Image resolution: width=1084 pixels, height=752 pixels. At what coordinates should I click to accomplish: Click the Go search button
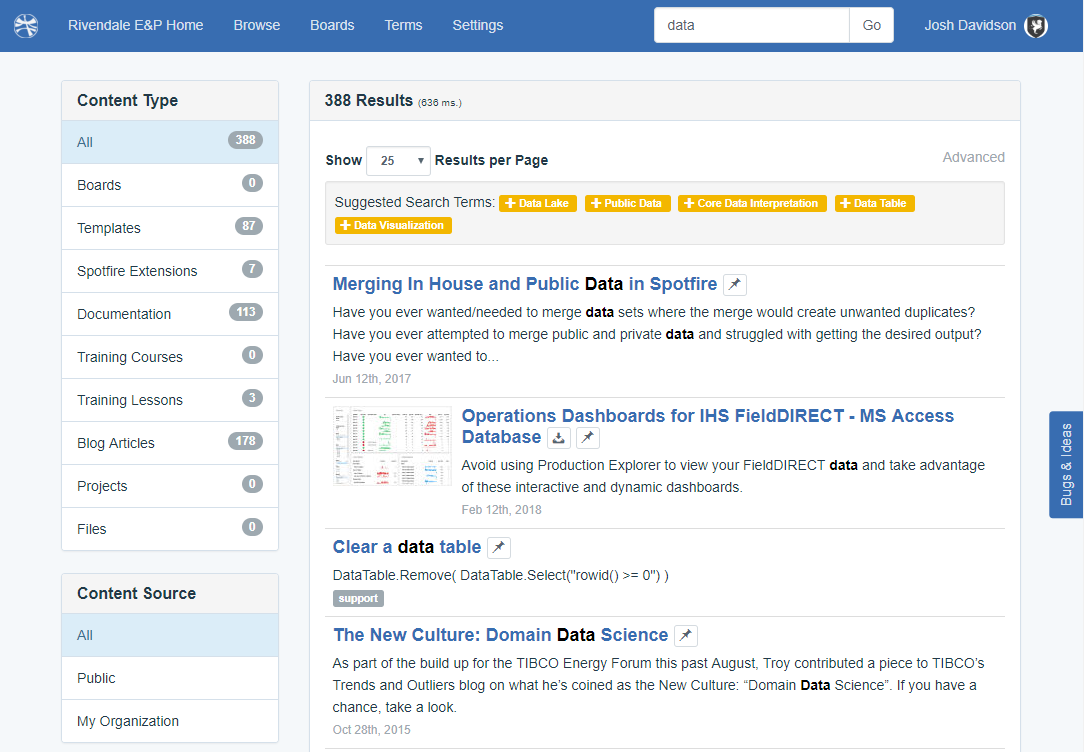tap(871, 26)
